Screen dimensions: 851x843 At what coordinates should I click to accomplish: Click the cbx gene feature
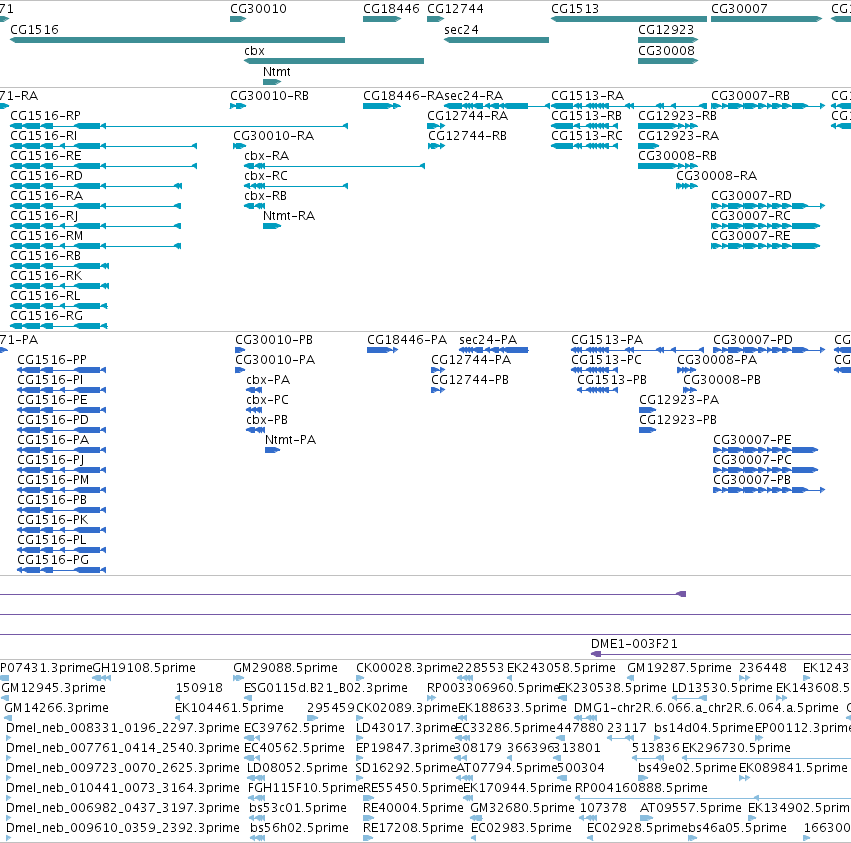pyautogui.click(x=334, y=61)
